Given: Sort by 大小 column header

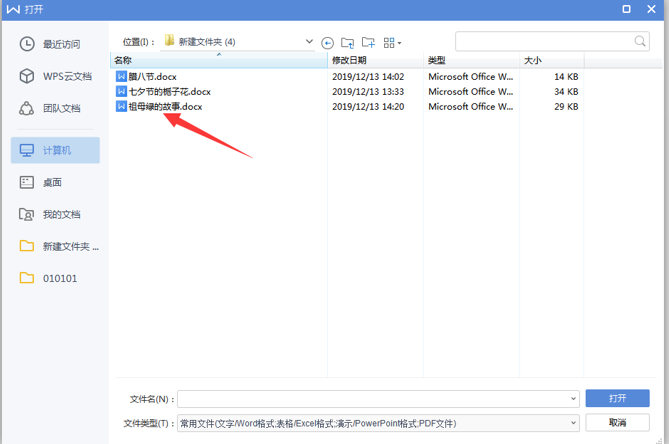Looking at the screenshot, I should point(552,60).
